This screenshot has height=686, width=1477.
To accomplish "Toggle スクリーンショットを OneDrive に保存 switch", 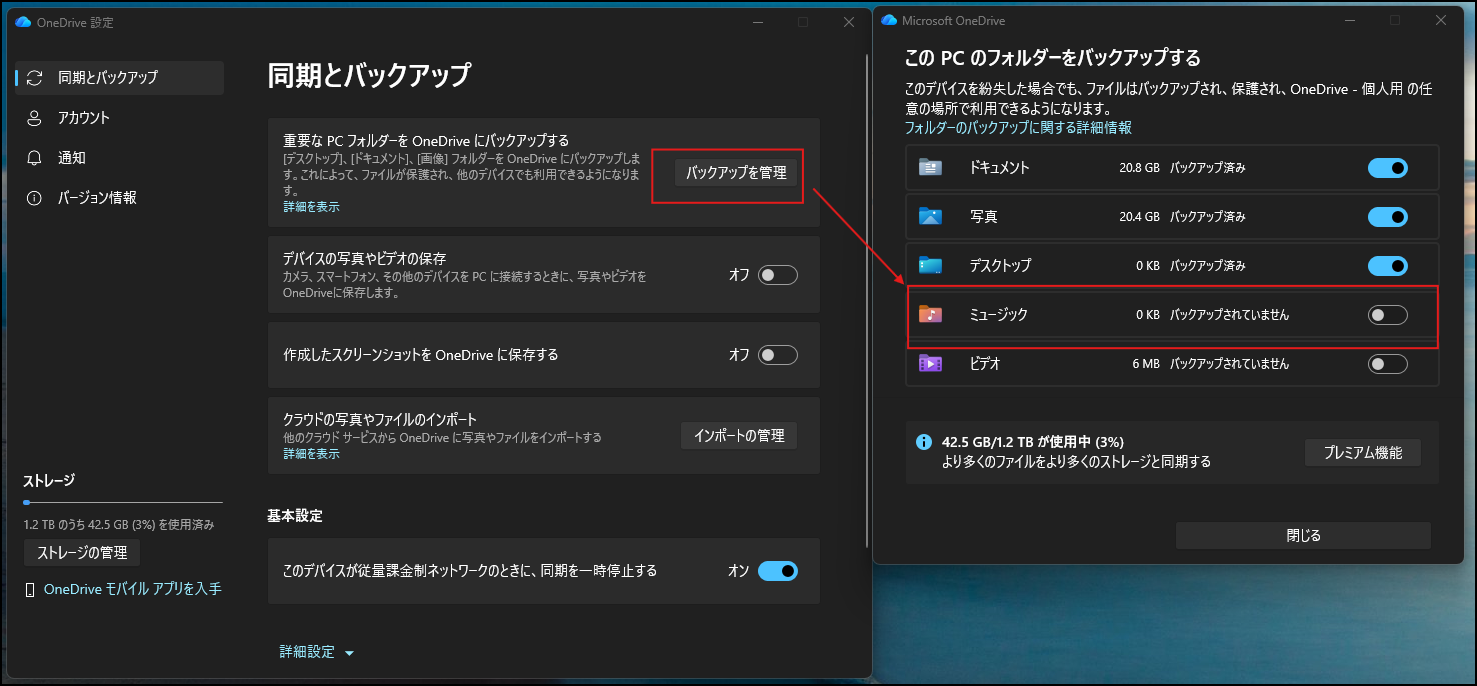I will pos(777,355).
